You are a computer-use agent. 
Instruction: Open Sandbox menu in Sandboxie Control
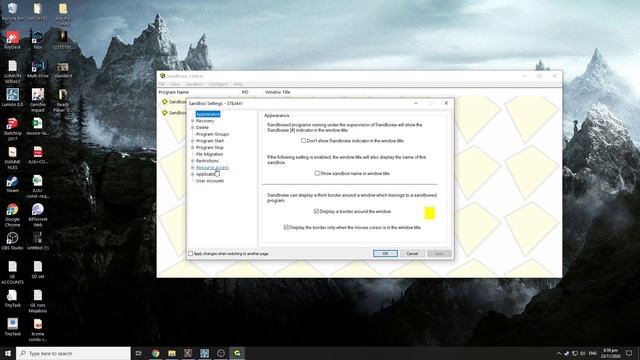point(194,84)
